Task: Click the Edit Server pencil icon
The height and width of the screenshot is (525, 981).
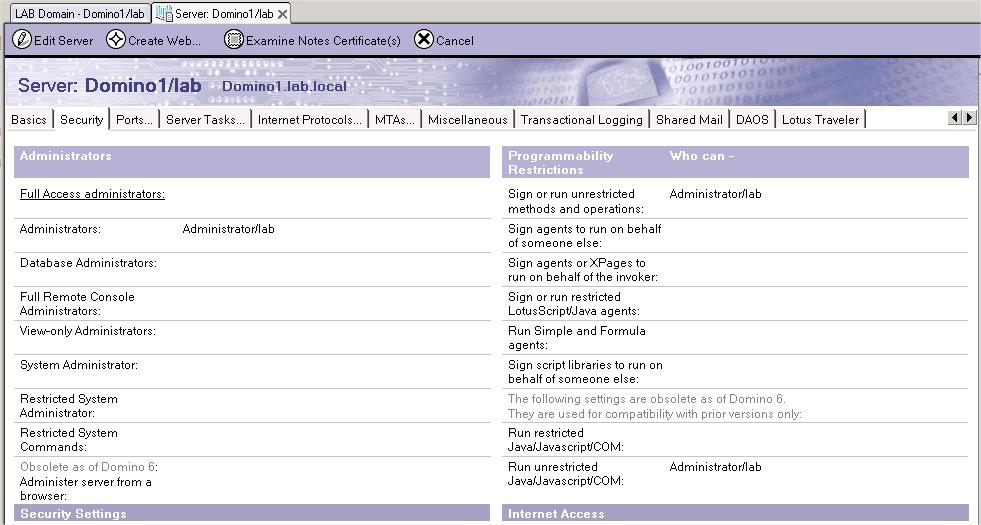Action: tap(22, 40)
